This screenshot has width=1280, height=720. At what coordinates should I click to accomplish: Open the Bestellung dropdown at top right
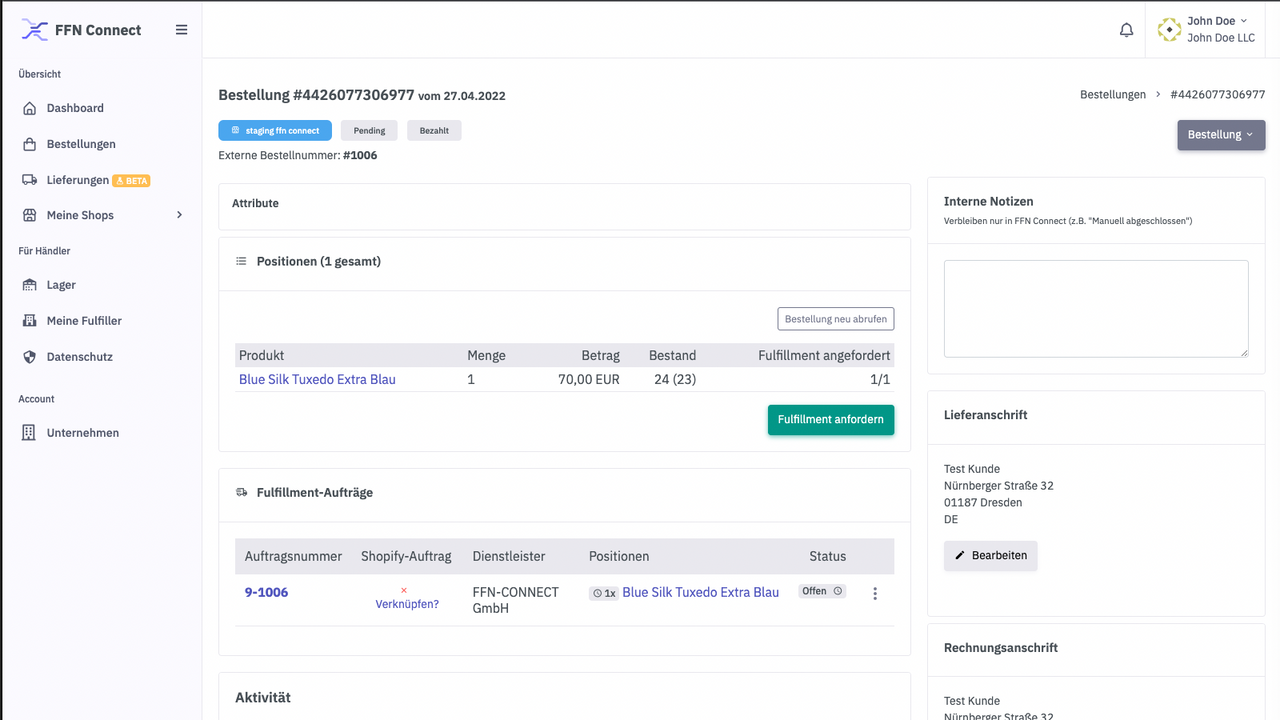[x=1221, y=134]
